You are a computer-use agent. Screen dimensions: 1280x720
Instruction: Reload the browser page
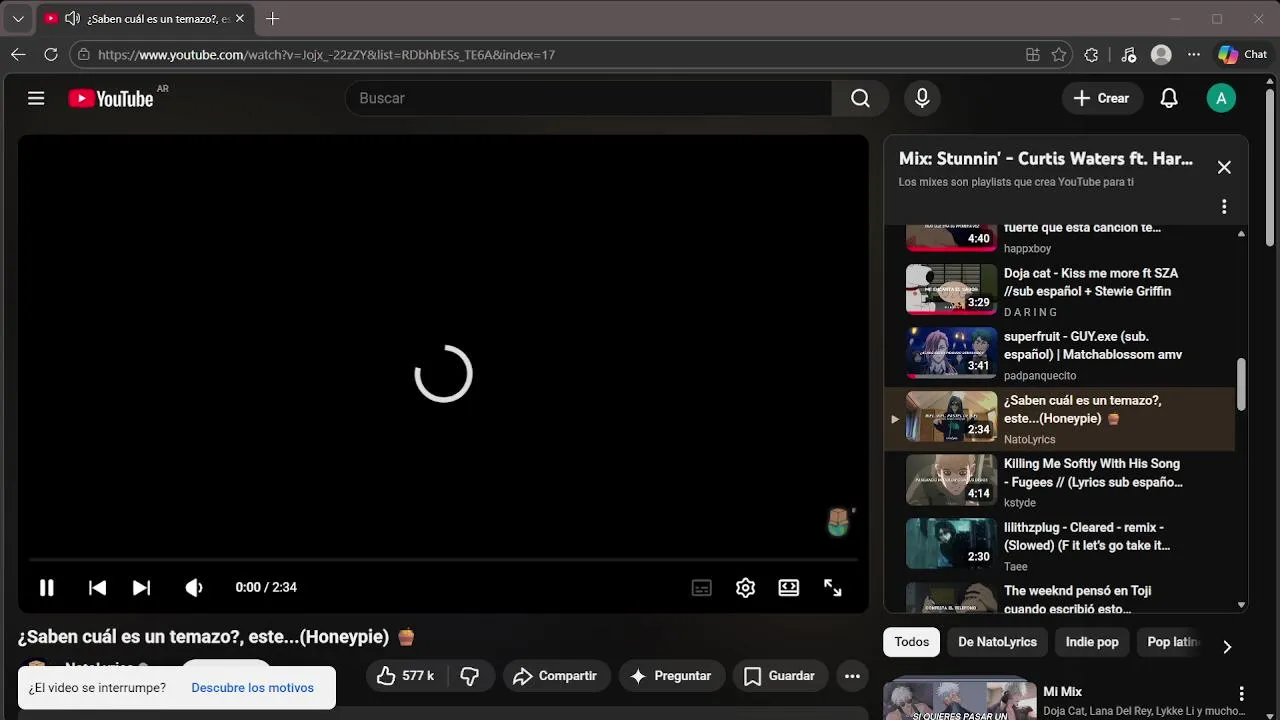coord(50,55)
